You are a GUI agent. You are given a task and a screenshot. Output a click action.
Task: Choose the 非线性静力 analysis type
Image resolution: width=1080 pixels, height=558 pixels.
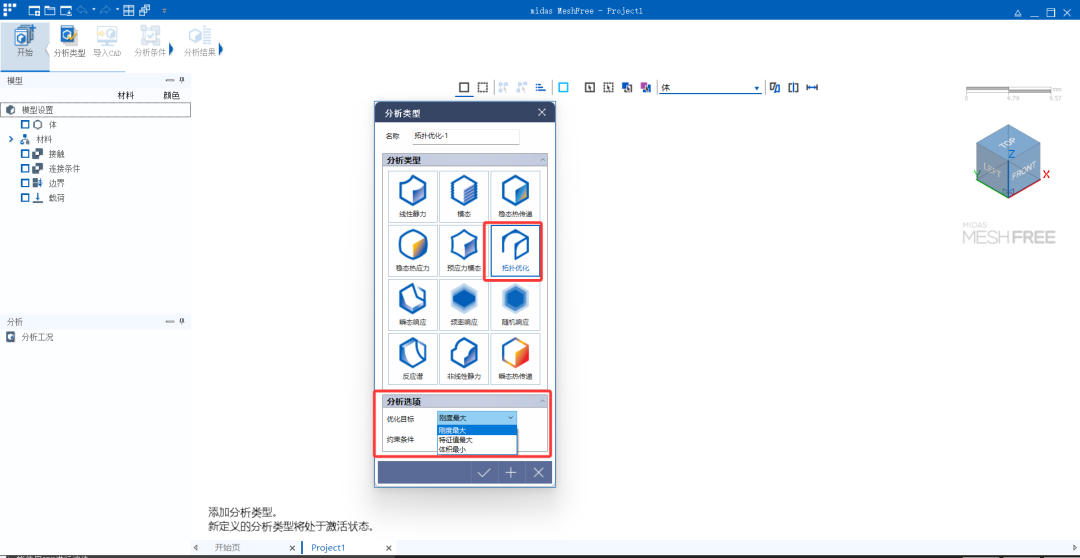[464, 358]
